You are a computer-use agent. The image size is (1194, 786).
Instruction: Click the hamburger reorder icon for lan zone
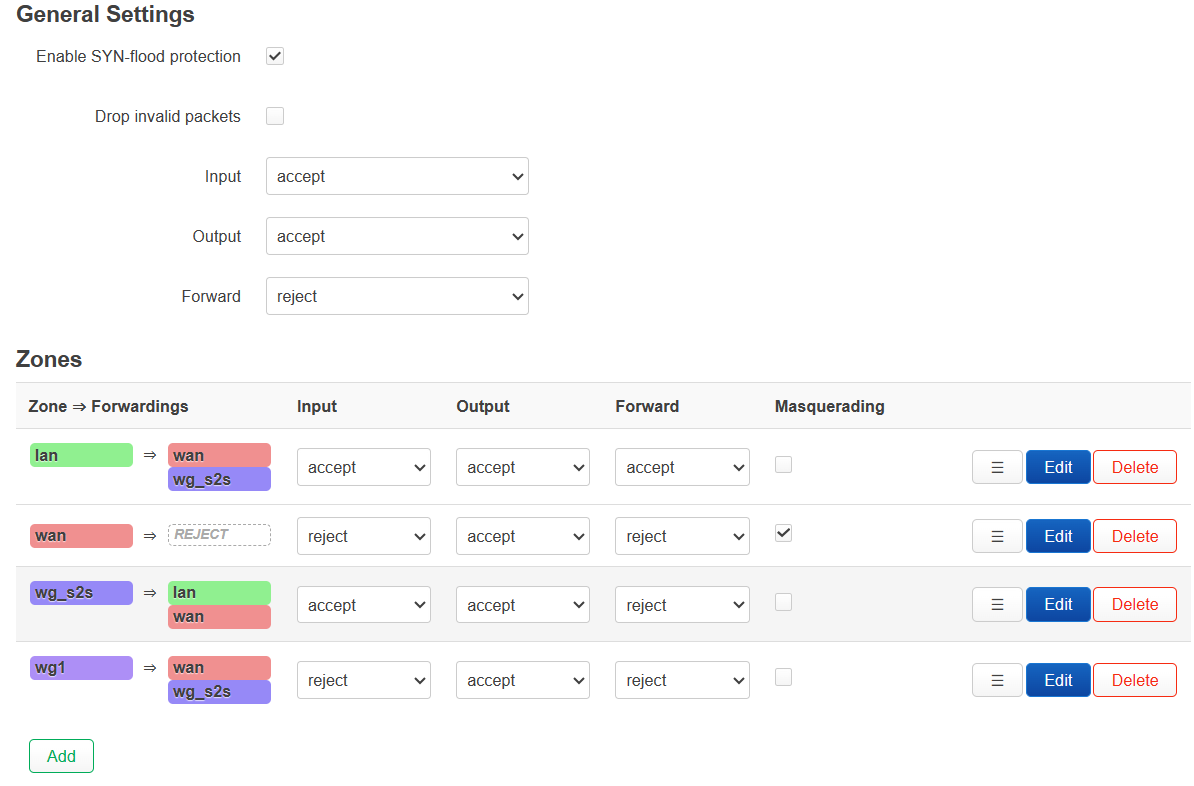(x=997, y=467)
